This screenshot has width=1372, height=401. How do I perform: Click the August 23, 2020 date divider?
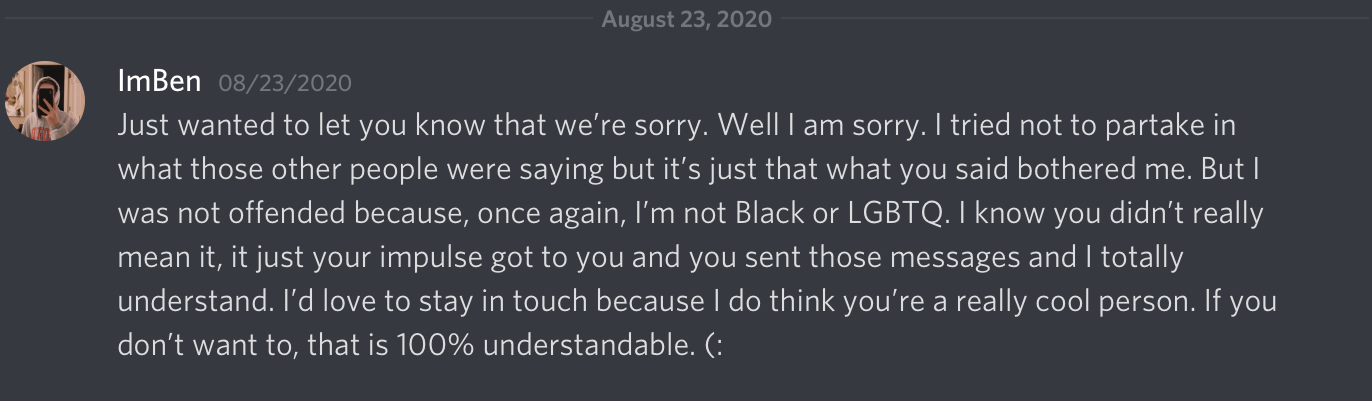coord(686,19)
